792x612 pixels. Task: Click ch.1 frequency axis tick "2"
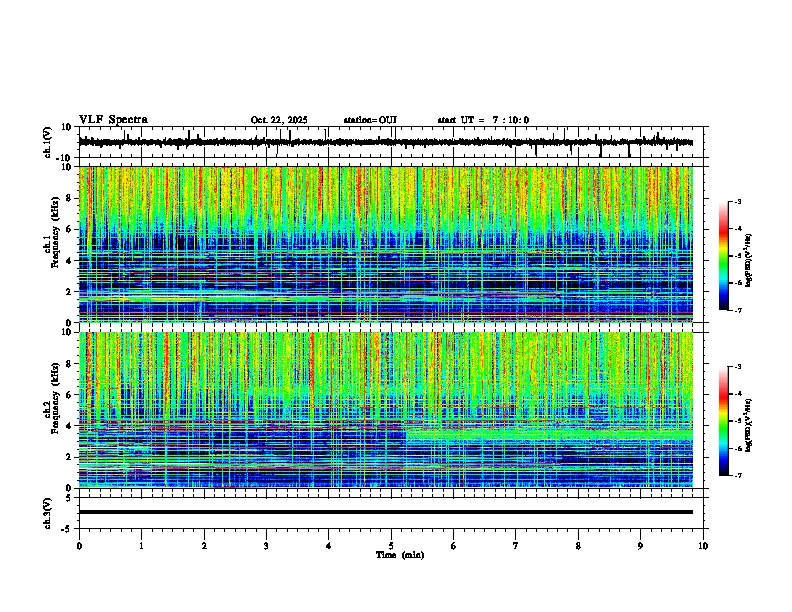[x=69, y=291]
